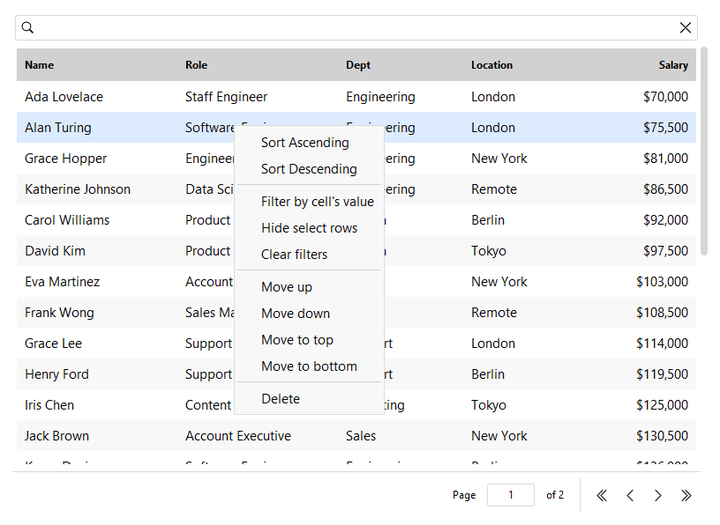The width and height of the screenshot is (720, 525).
Task: Click inside the search input field
Action: 356,28
